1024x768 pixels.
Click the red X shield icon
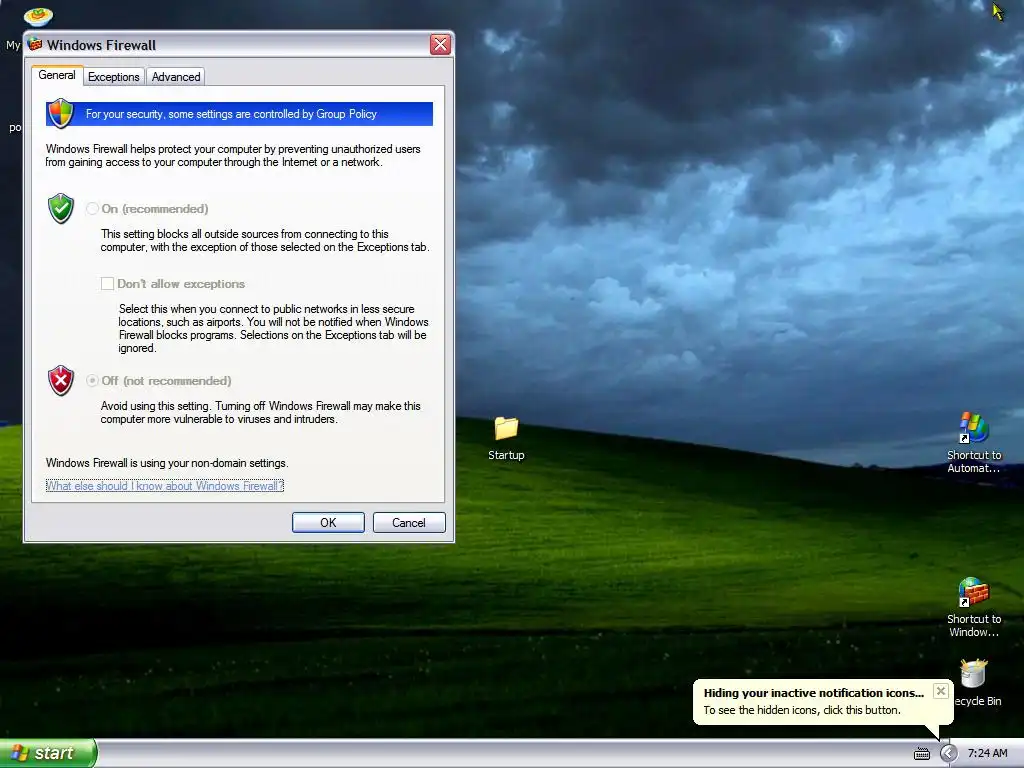pos(61,381)
